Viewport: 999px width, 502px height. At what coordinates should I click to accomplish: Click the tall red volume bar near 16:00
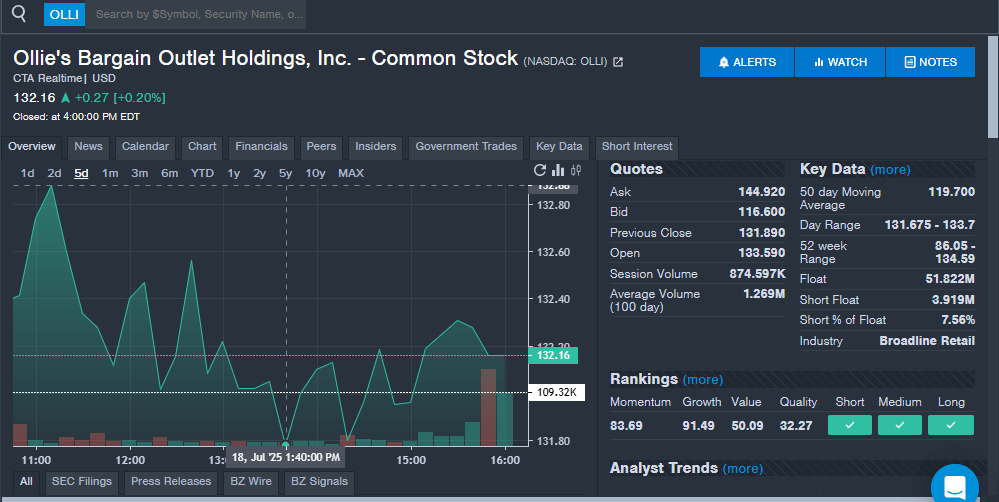(488, 407)
